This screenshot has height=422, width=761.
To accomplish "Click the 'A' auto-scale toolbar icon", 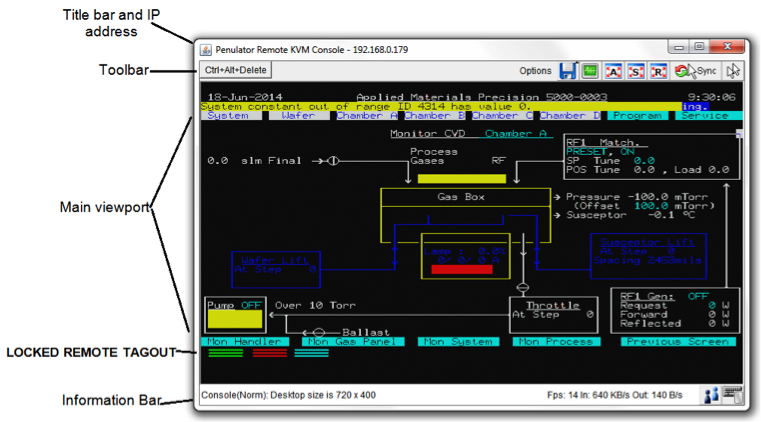I will 614,71.
